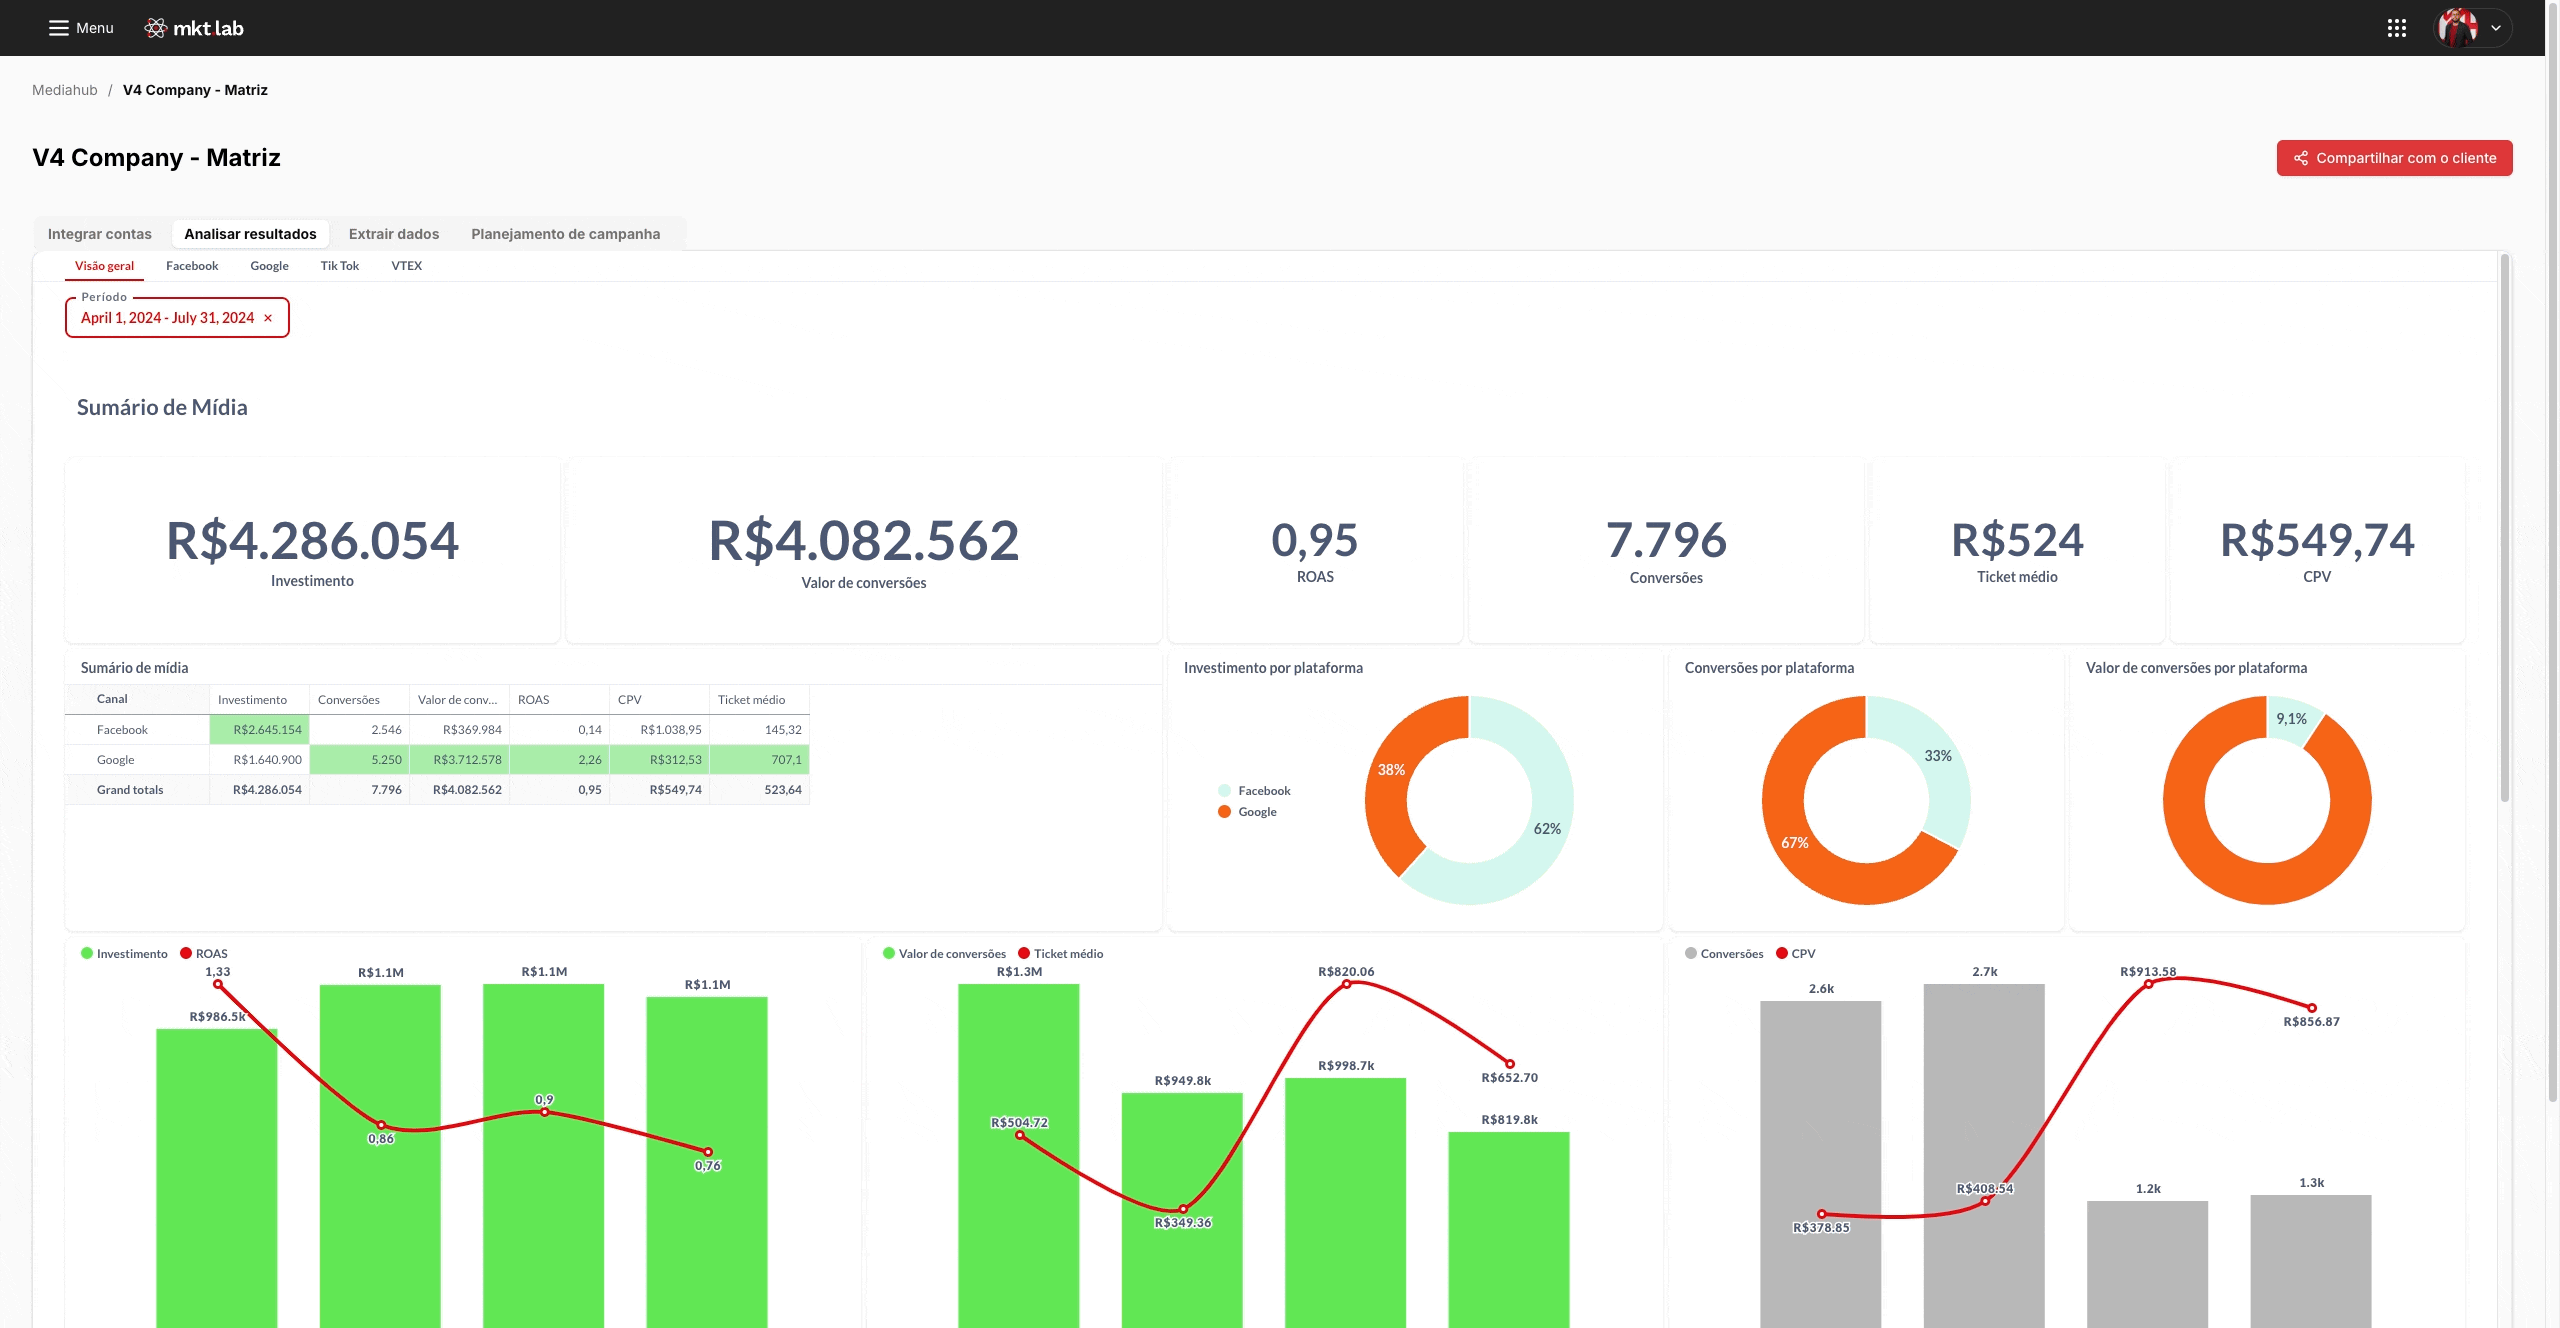Click the 9,1% conversion value donut slice
Image resolution: width=2560 pixels, height=1328 pixels.
click(x=2291, y=720)
